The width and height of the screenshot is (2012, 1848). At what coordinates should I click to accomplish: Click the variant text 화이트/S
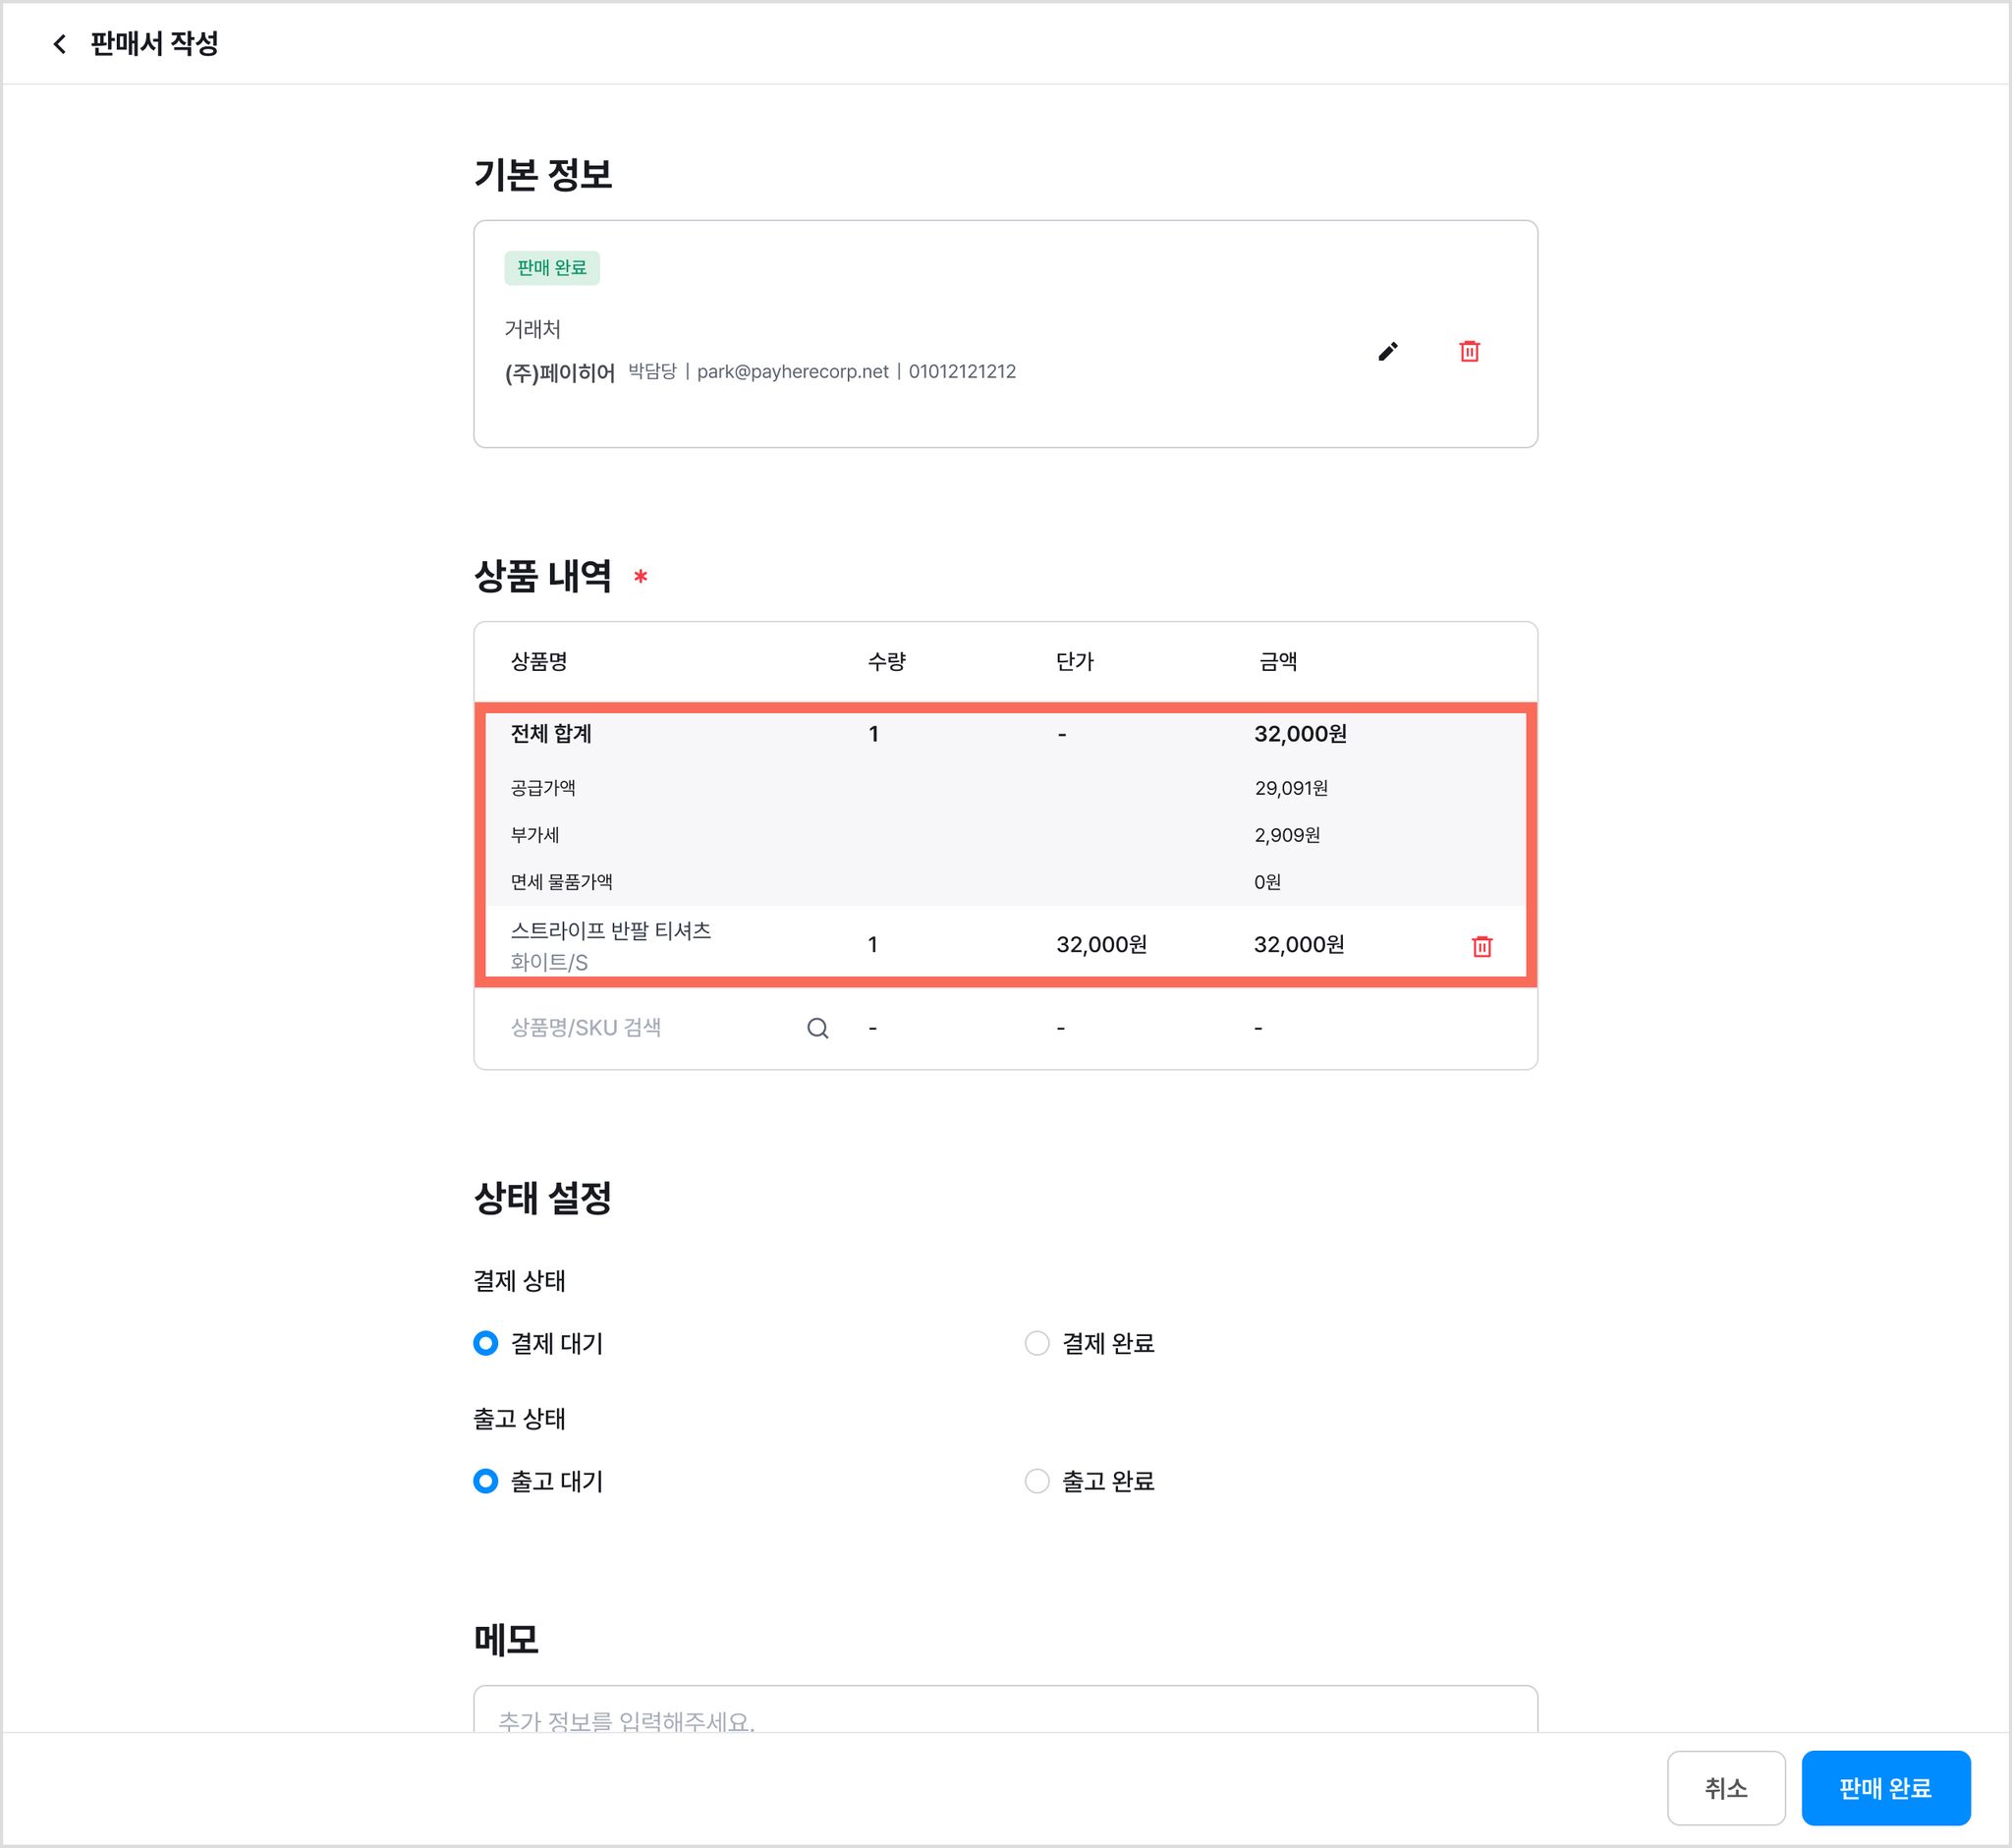coord(549,963)
